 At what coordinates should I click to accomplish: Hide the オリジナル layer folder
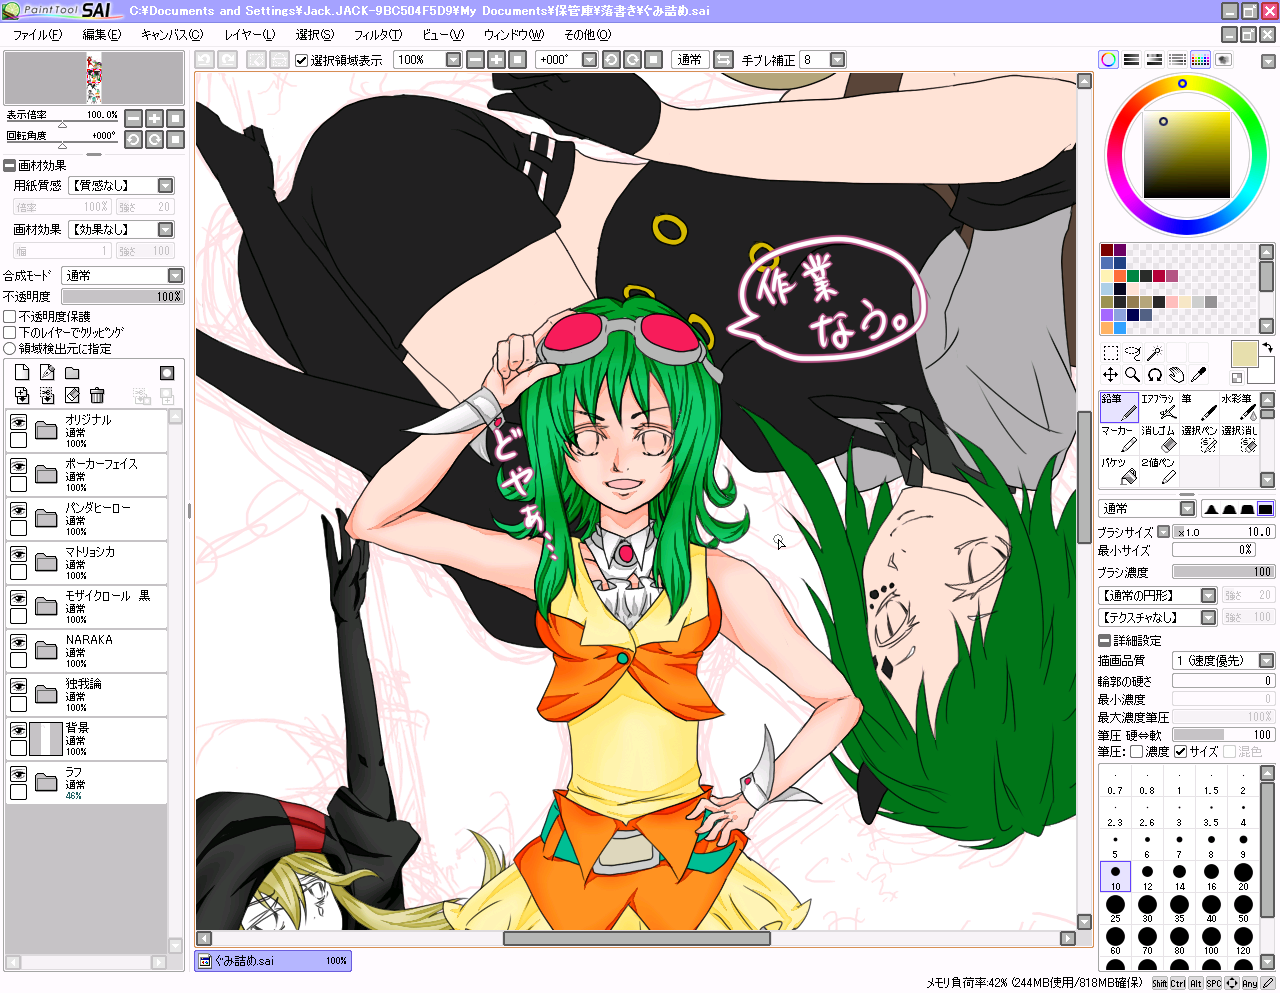tap(18, 422)
